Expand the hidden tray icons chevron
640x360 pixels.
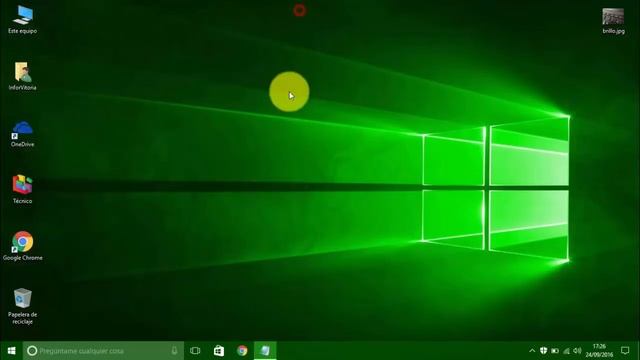coord(532,351)
